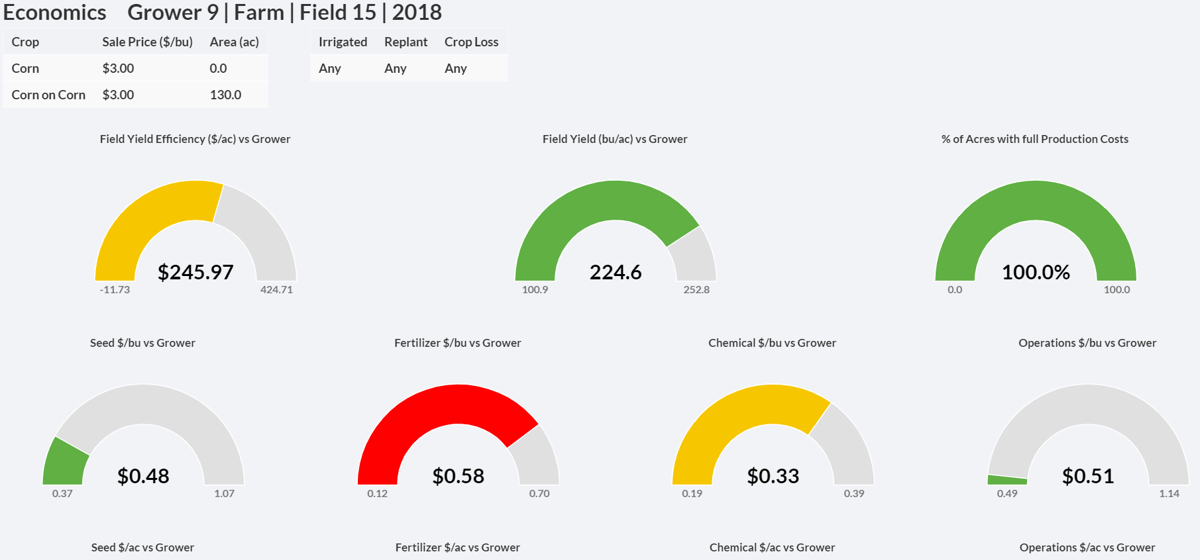Select the 'Corn on Corn' crop row
This screenshot has height=560, width=1200.
pos(48,95)
